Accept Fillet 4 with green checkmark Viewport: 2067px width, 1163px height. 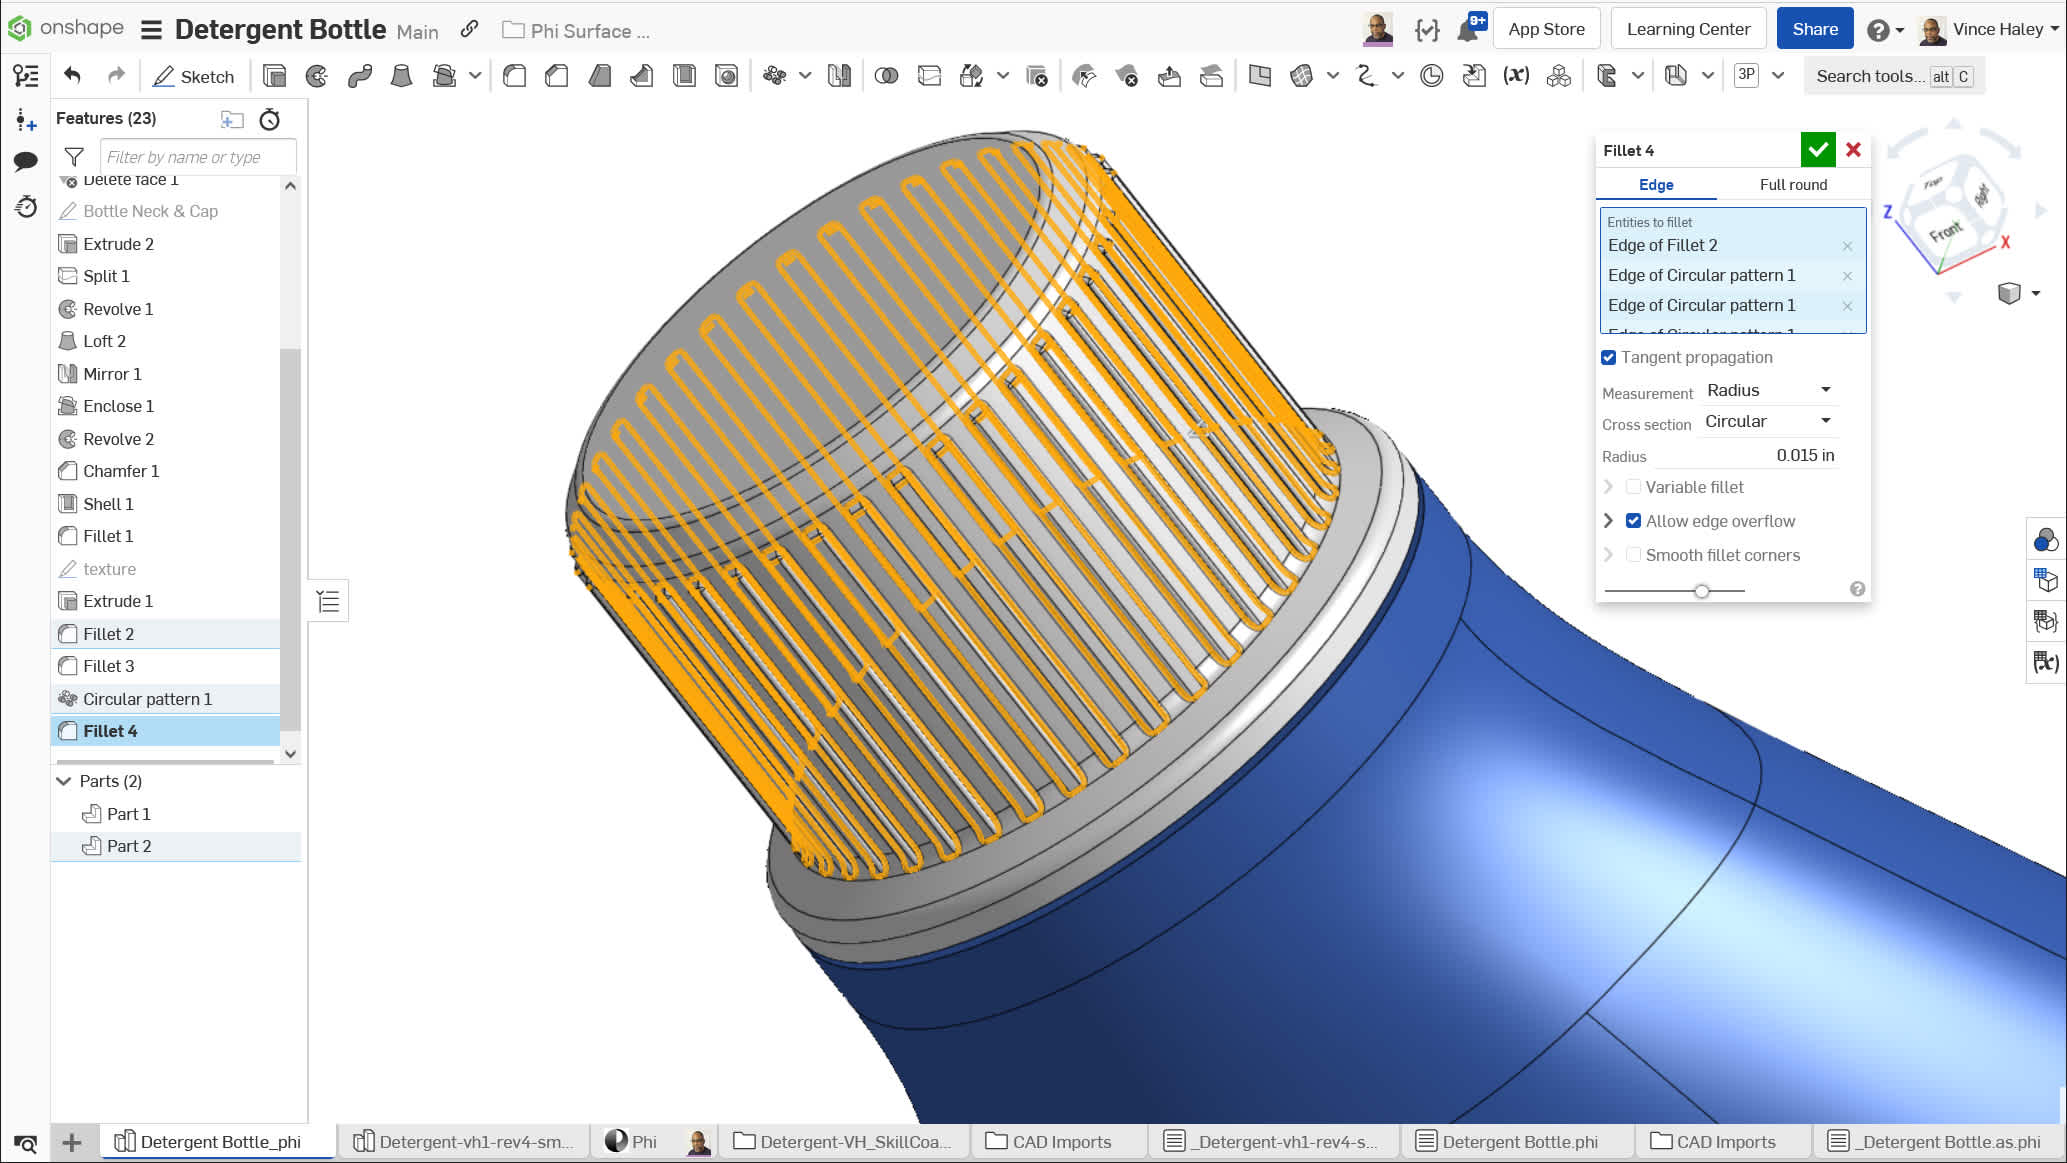pos(1817,150)
